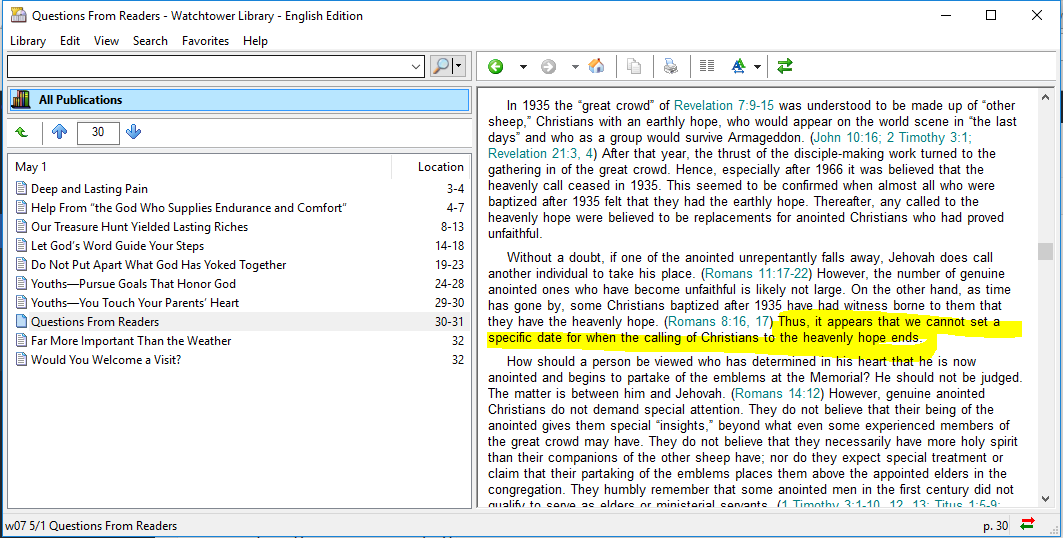Click the search magnifier button

441,66
